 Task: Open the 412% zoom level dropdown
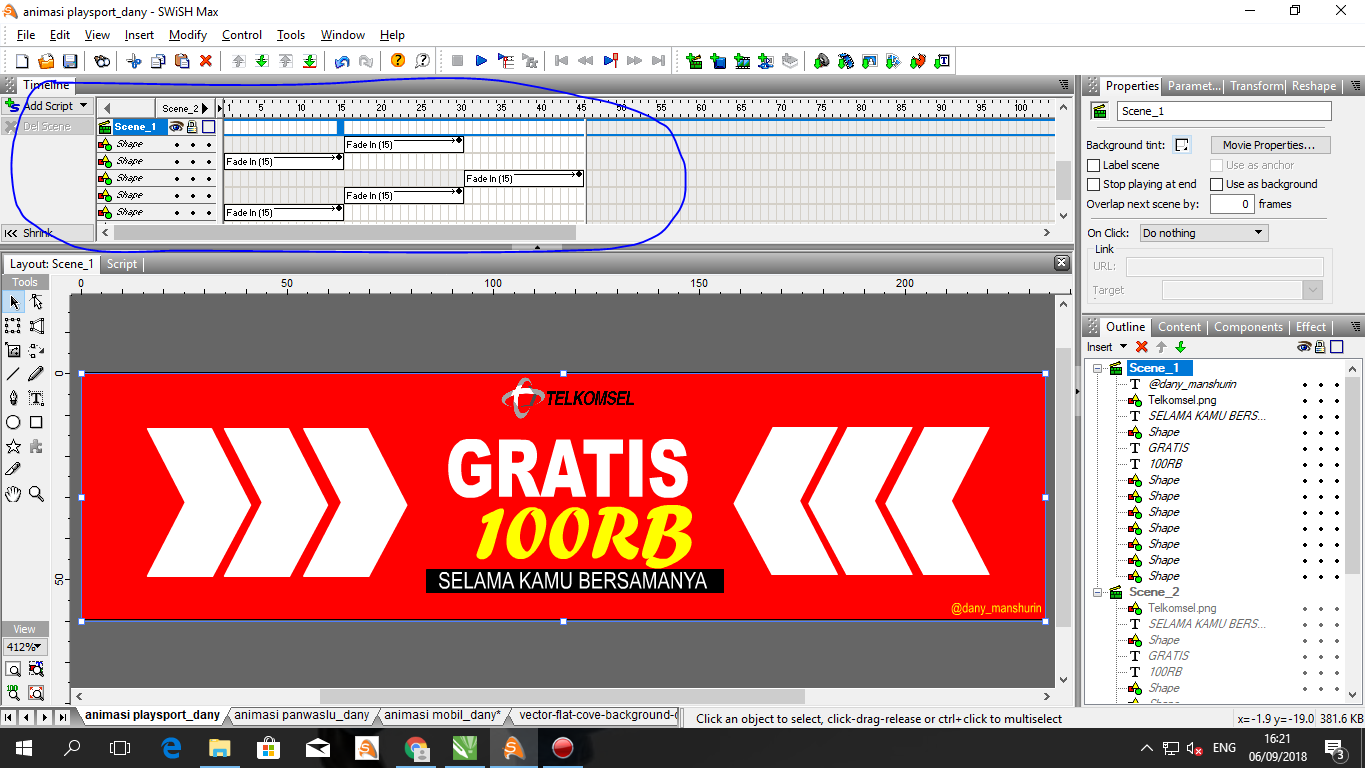tap(25, 647)
